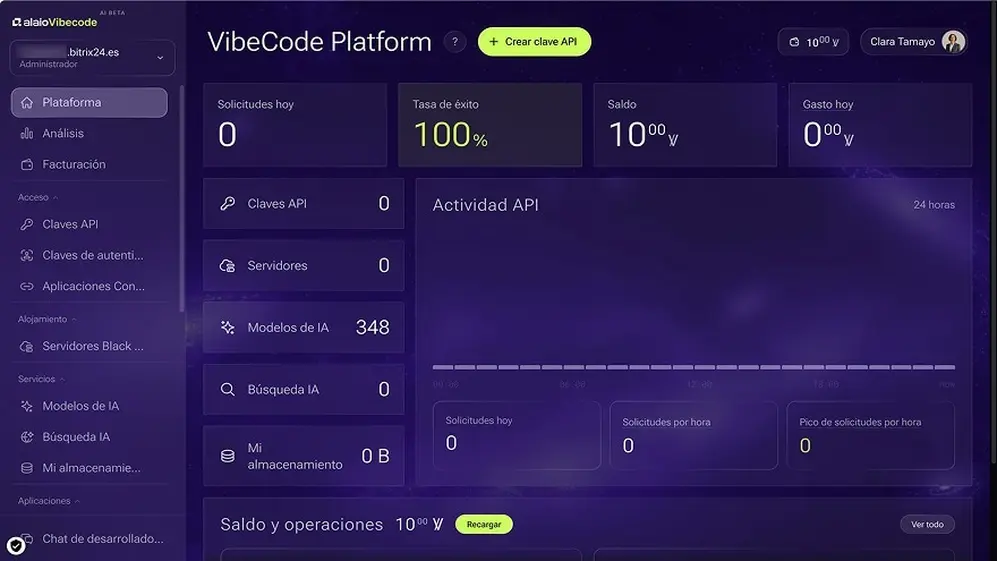Click the magnifier icon on Búsqueda IA card
This screenshot has width=997, height=561.
click(227, 389)
